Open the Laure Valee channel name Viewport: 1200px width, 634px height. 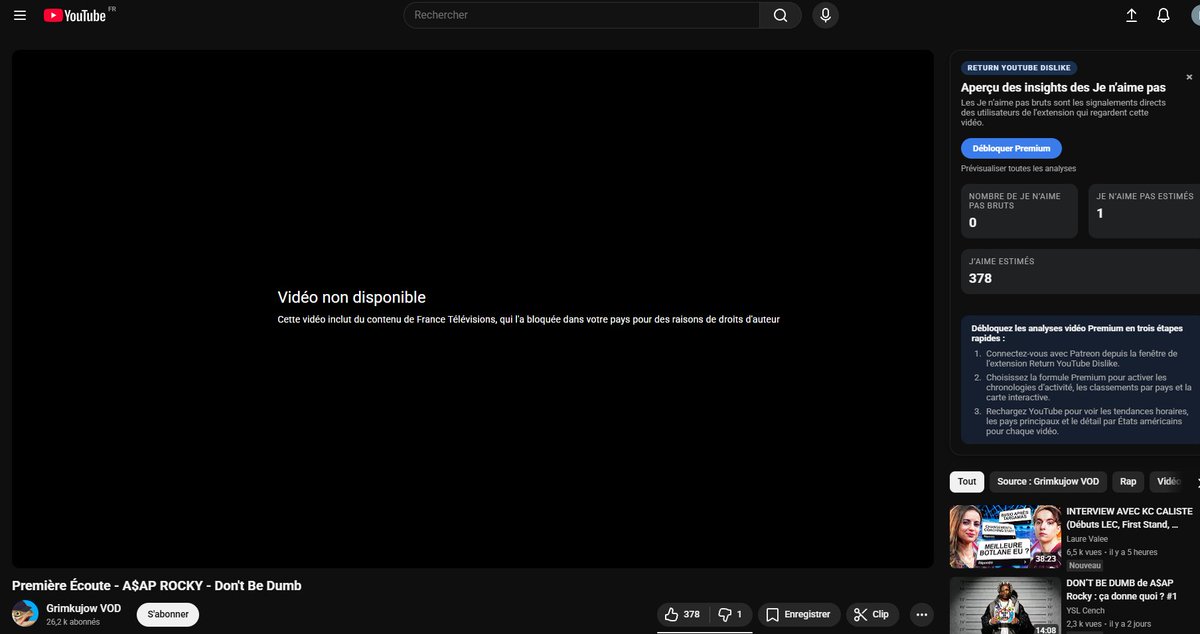pos(1089,539)
